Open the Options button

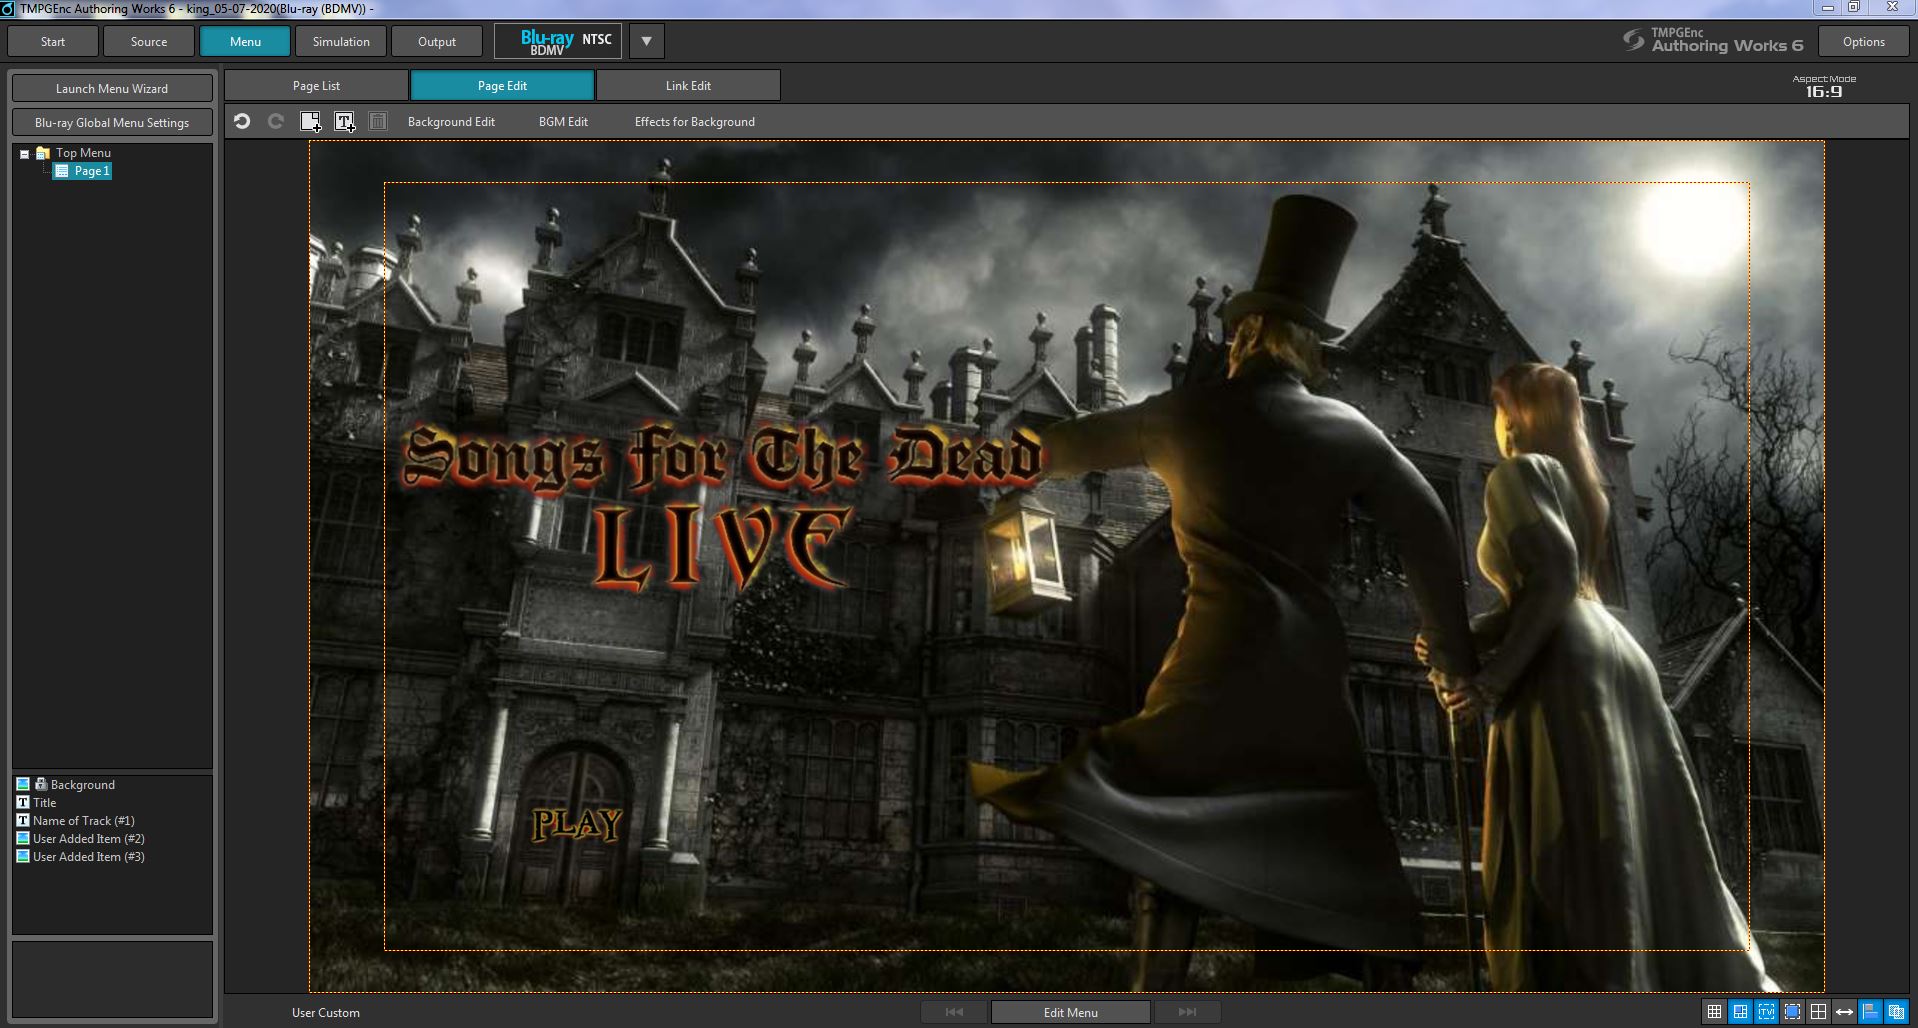click(1863, 41)
